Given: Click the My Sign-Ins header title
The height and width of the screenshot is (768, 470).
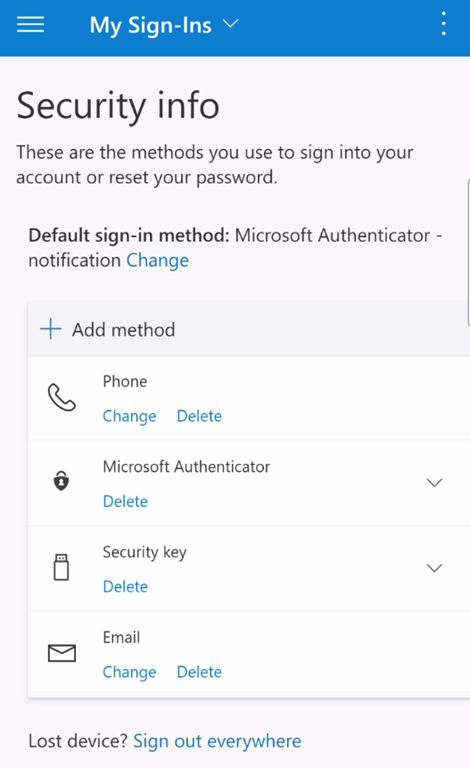Looking at the screenshot, I should tap(151, 25).
